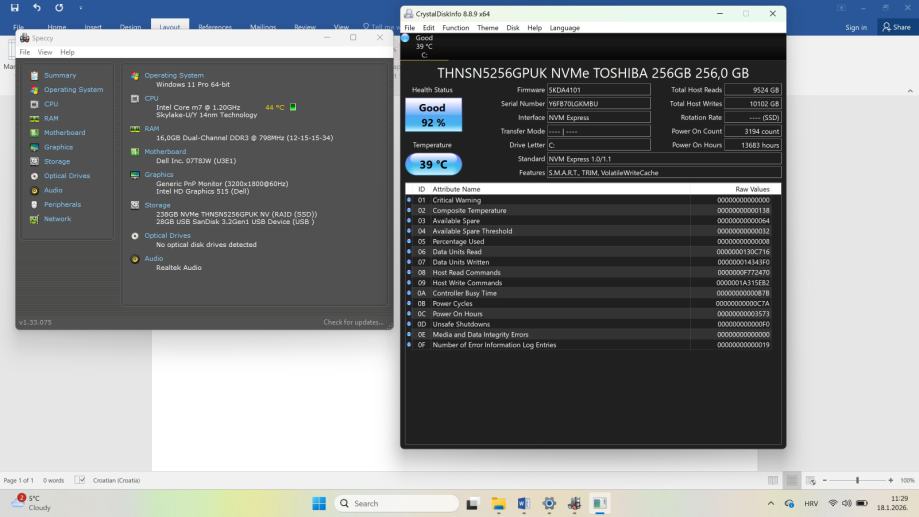
Task: Show hidden tray icons chevron
Action: (x=771, y=504)
